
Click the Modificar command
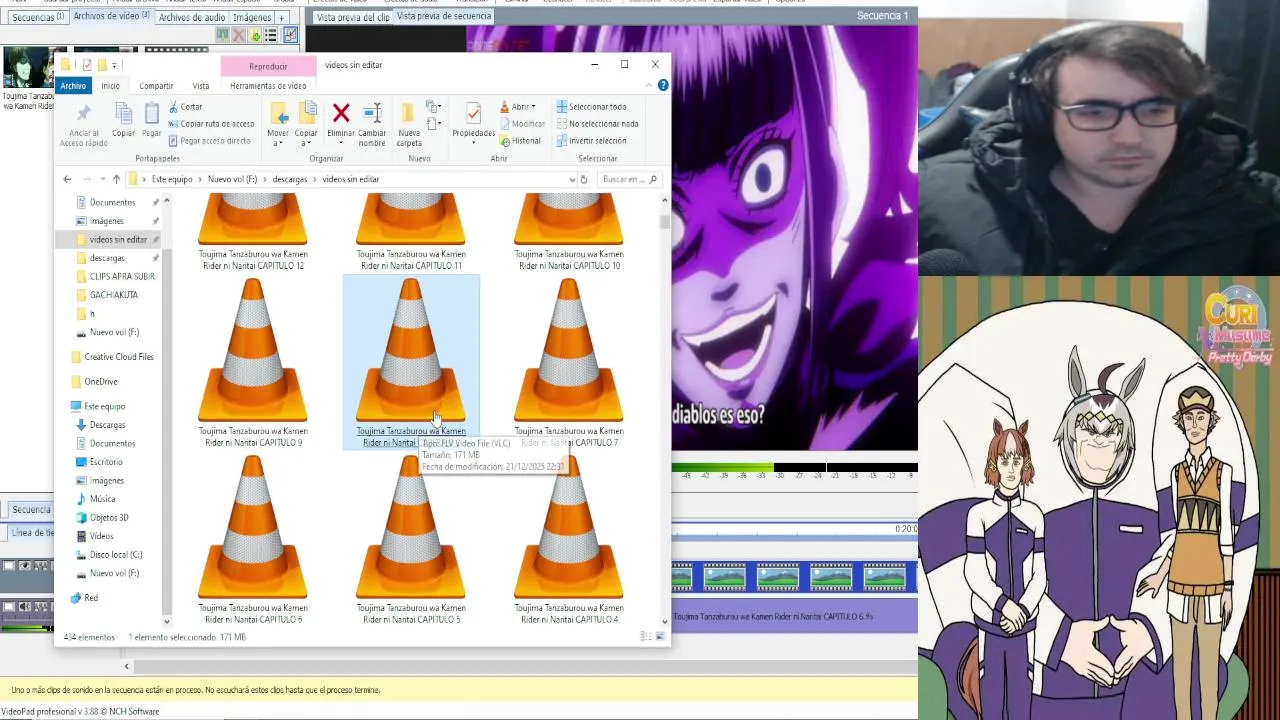click(x=521, y=124)
